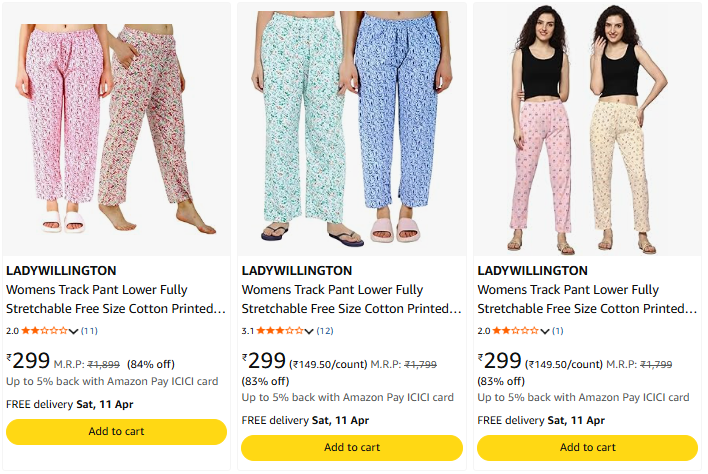Open 3.1 star rating of middle product

[x=279, y=331]
